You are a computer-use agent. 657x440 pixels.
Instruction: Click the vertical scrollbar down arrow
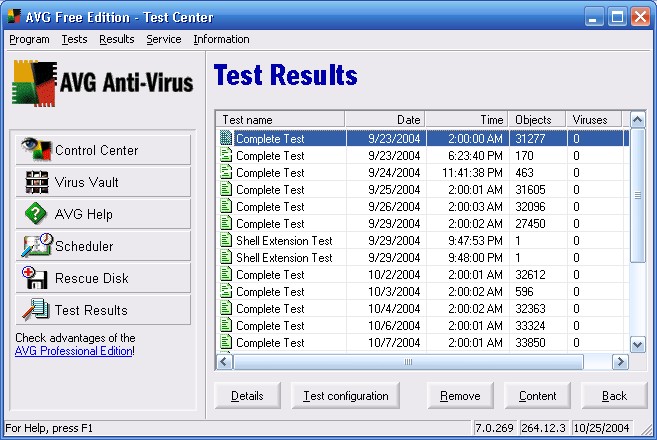pos(638,345)
